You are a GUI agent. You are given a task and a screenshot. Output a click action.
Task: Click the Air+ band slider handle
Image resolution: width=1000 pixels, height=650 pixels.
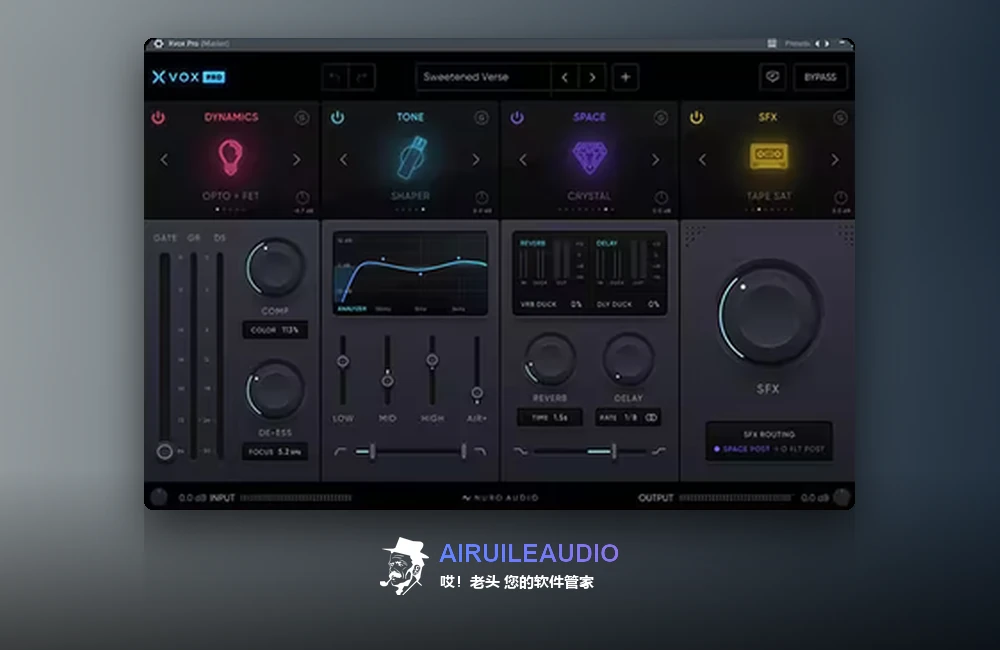tap(476, 392)
